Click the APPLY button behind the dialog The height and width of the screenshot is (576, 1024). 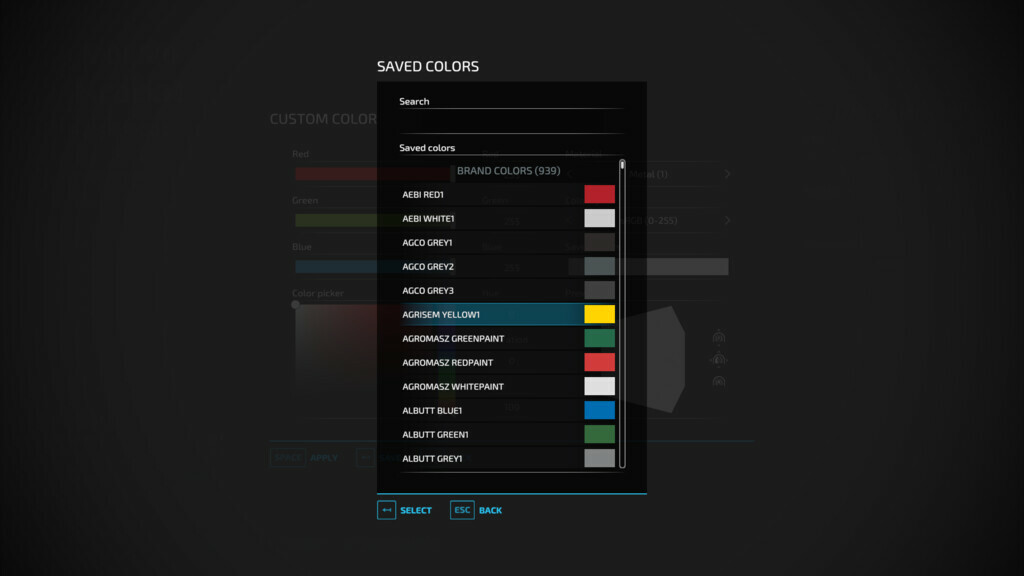323,457
